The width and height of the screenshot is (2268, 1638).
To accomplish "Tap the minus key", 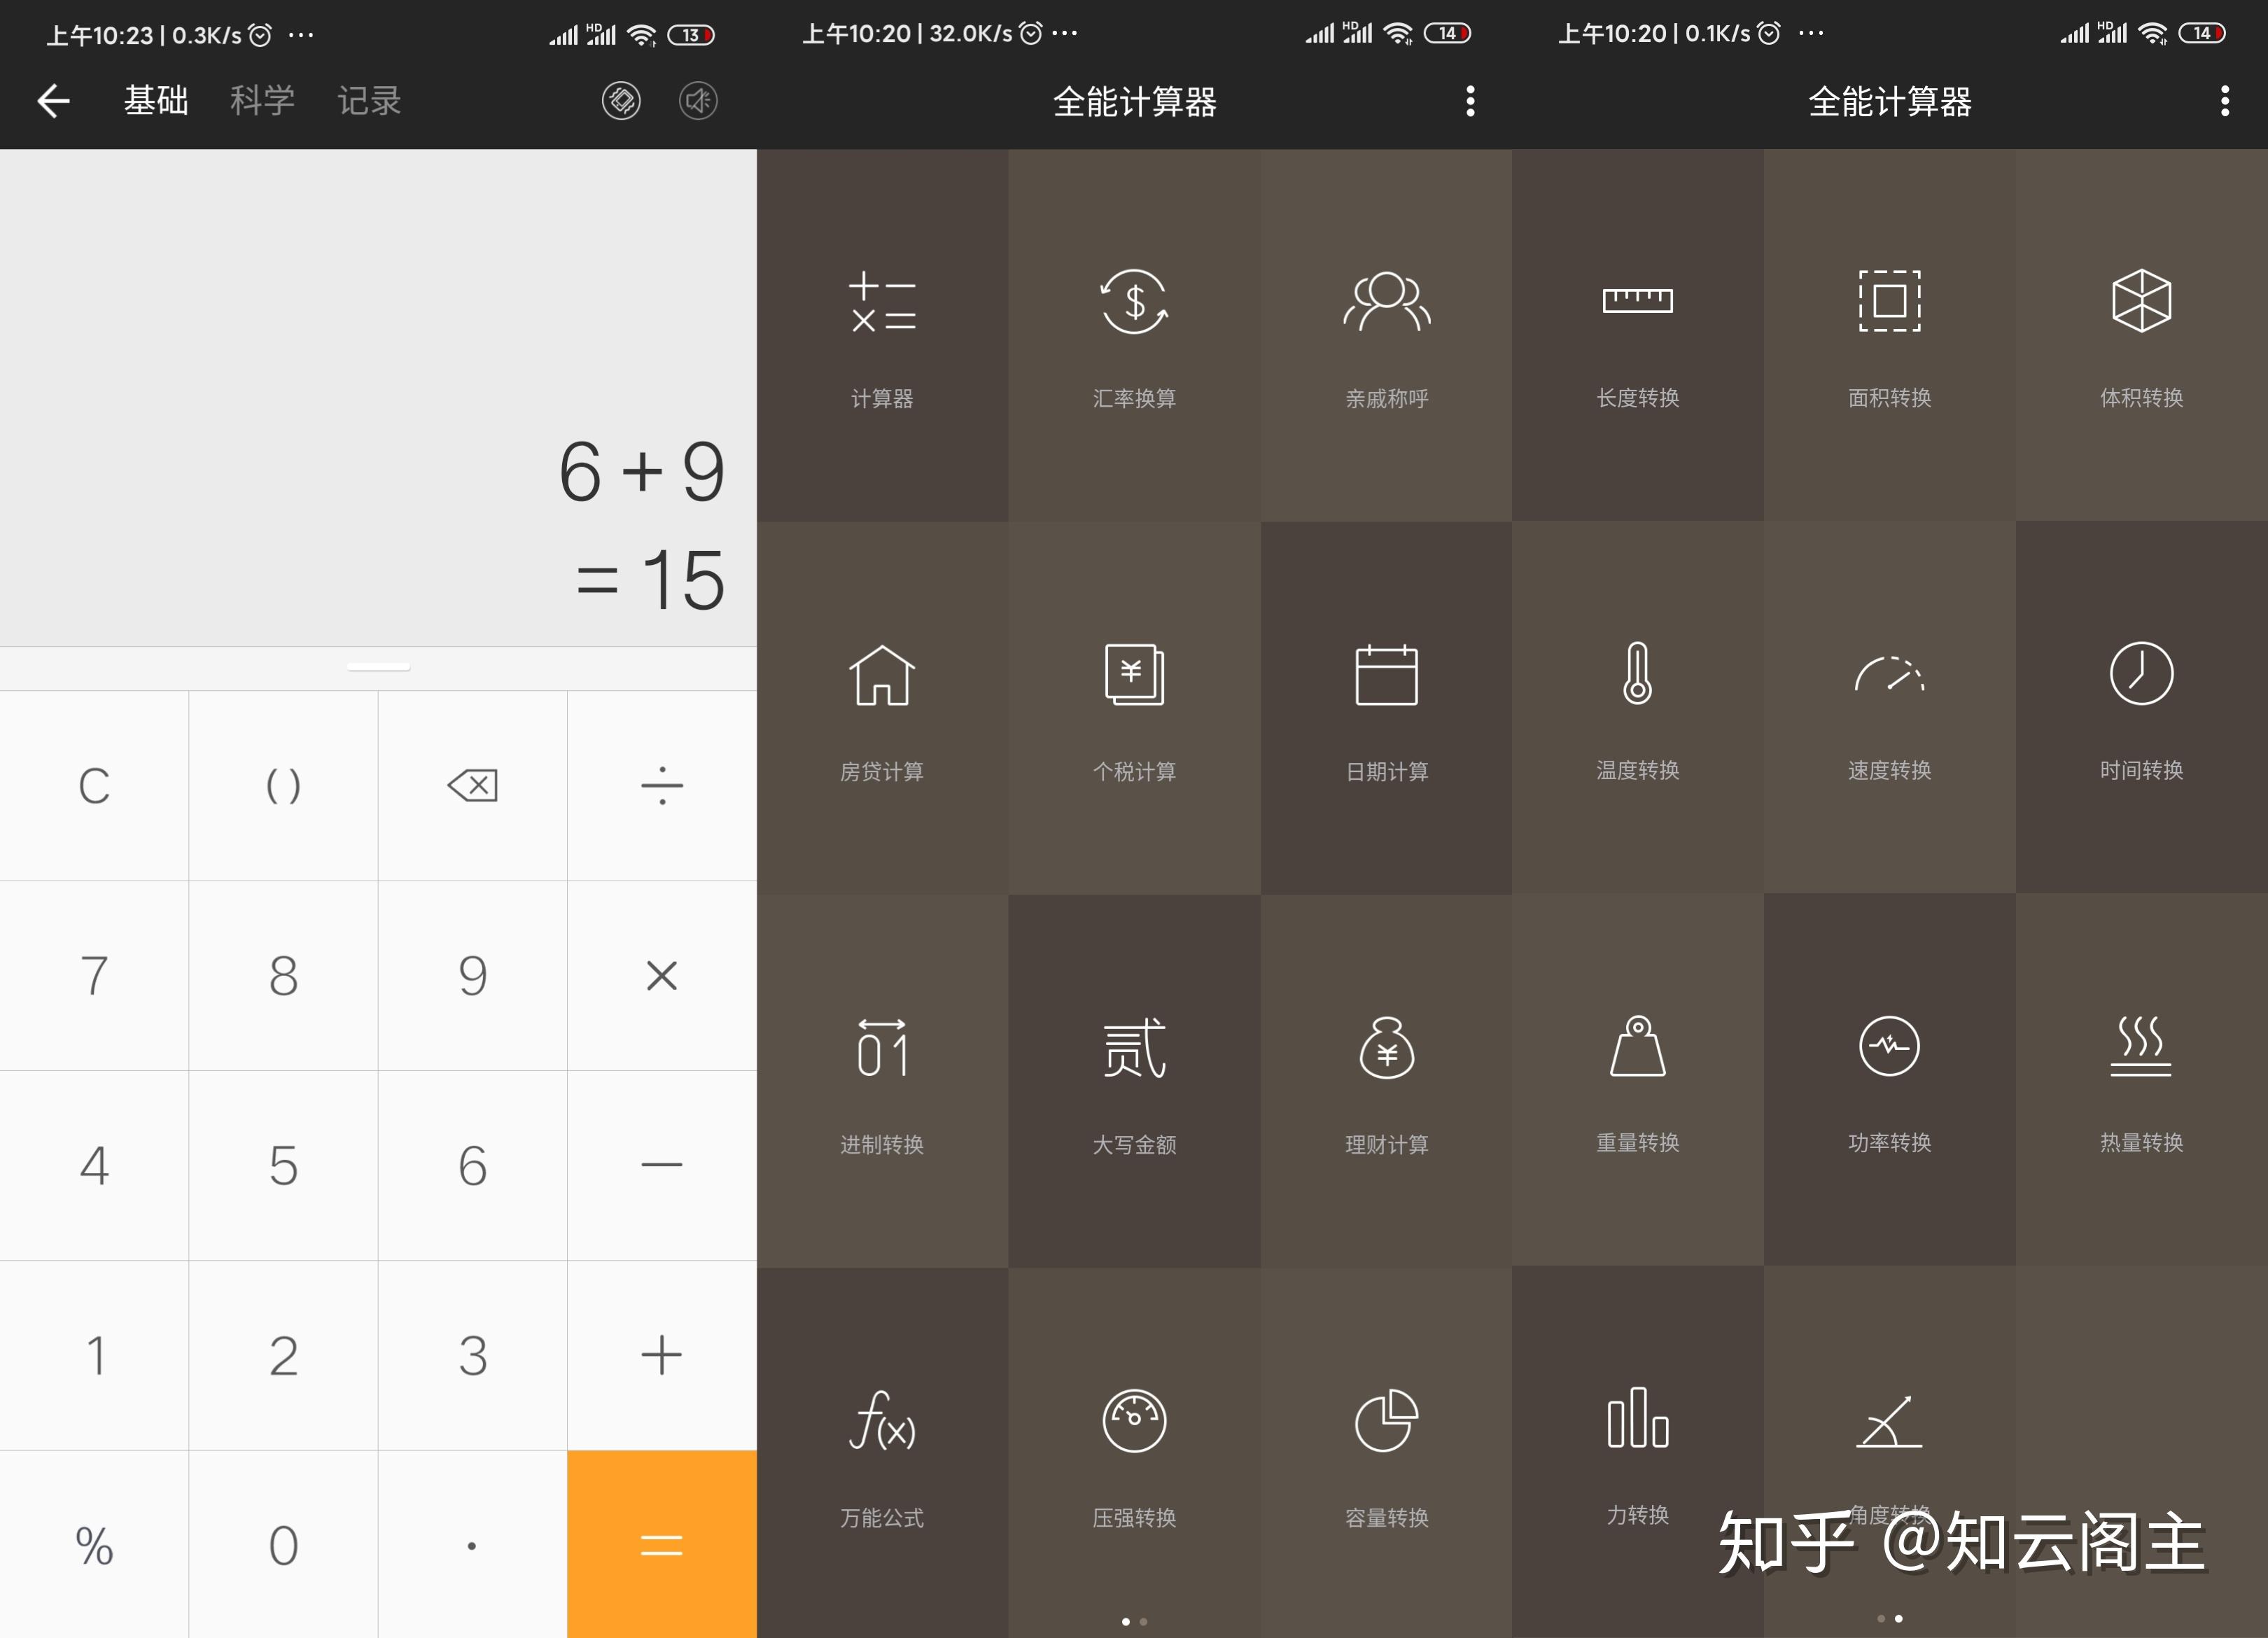I will pos(662,1165).
